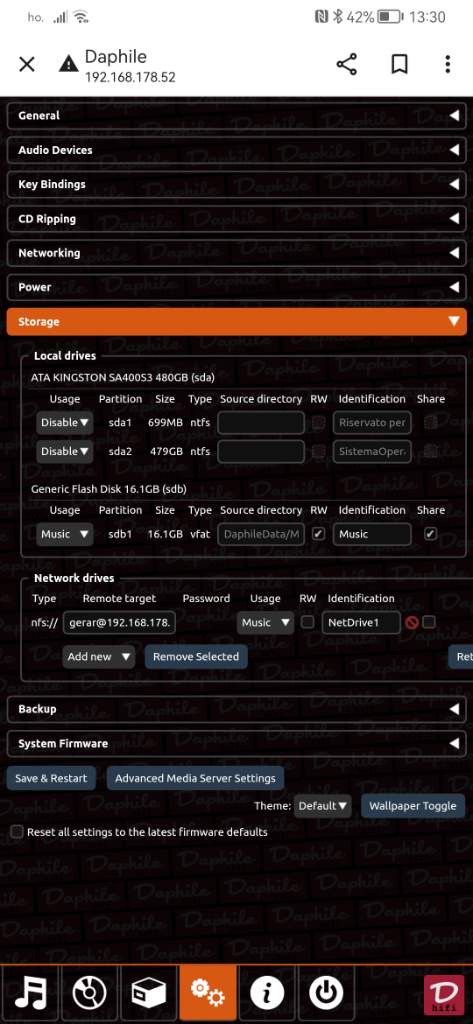Toggle RW checkbox for NetDrive1

pyautogui.click(x=307, y=622)
